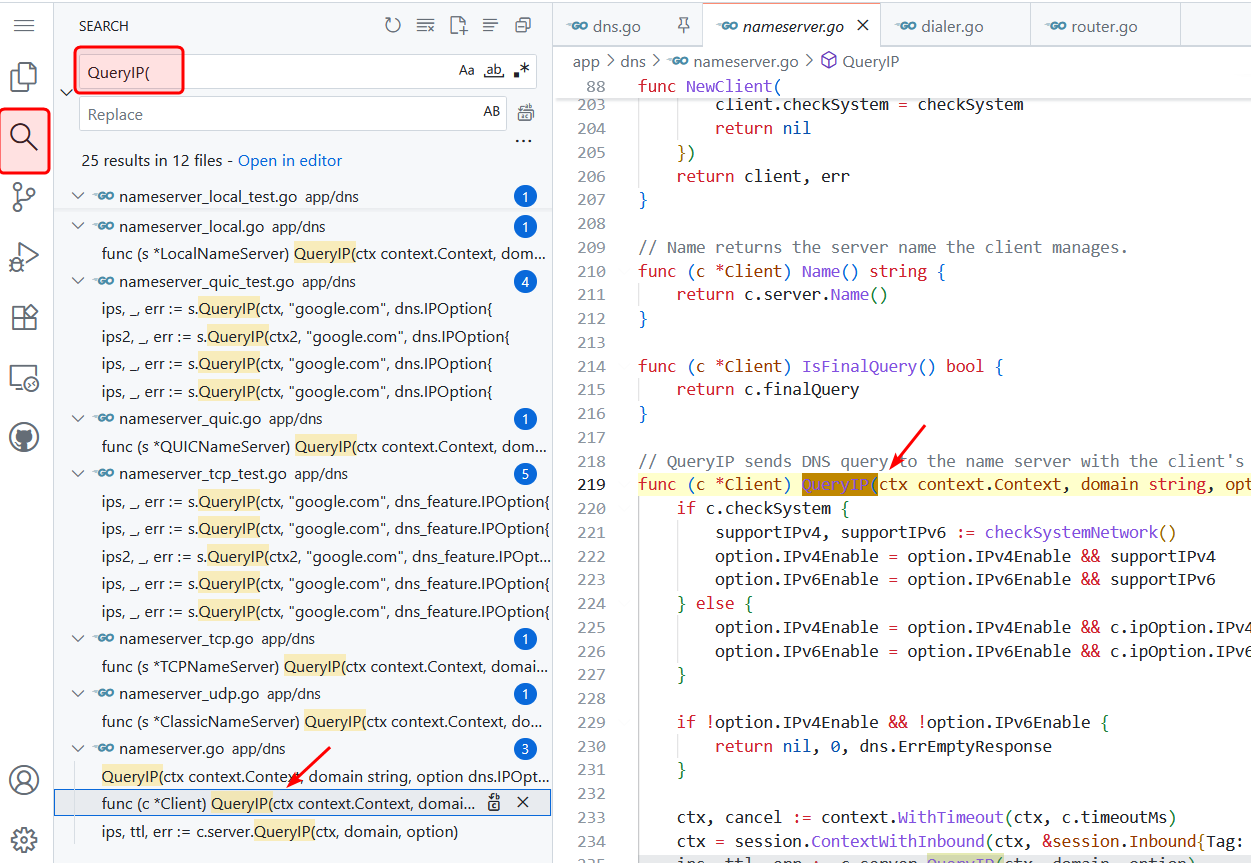
Task: Collapse nameserver_quic_test.go results
Action: coord(79,282)
